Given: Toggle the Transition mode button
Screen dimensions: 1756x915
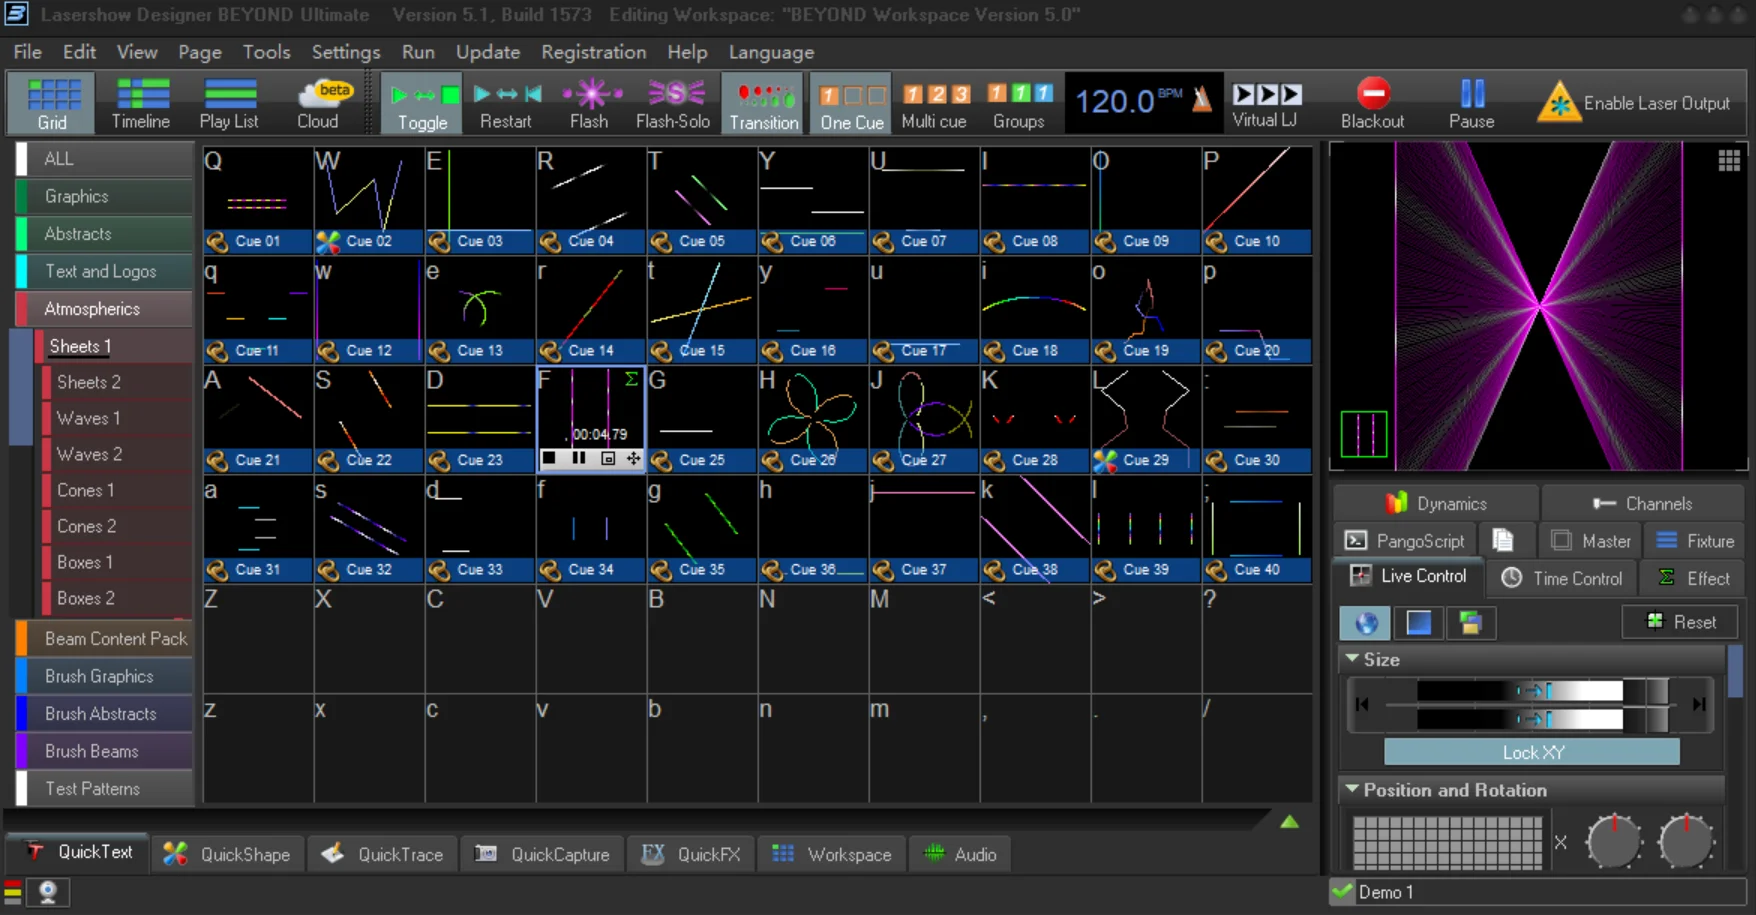Looking at the screenshot, I should point(764,103).
